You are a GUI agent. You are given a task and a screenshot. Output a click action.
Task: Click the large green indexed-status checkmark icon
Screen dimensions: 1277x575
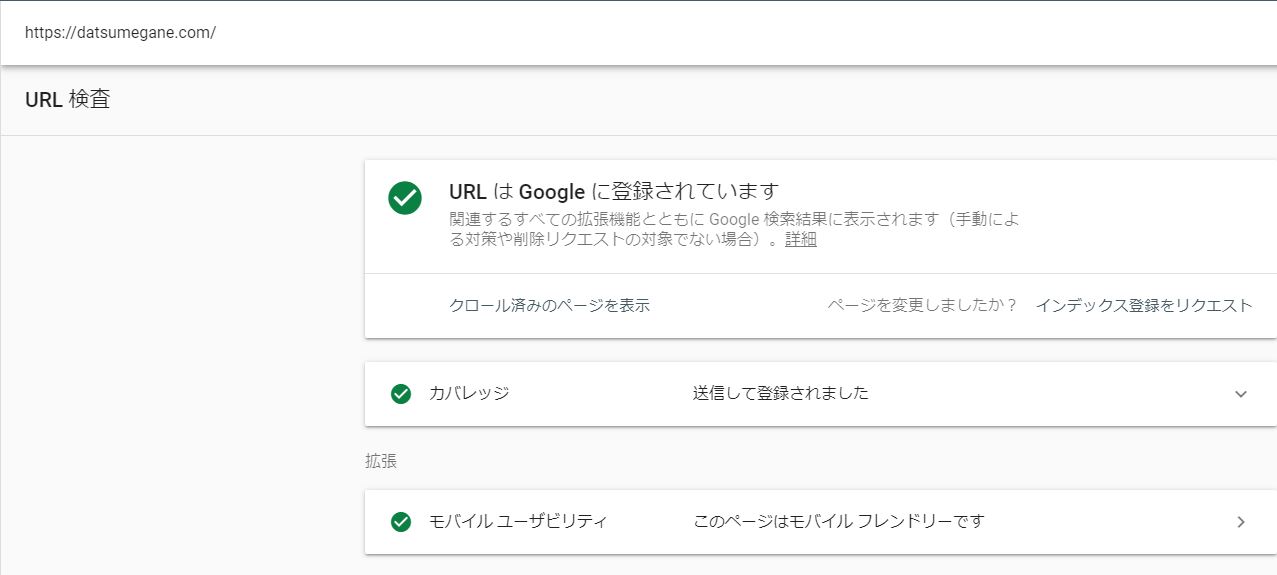pyautogui.click(x=405, y=198)
